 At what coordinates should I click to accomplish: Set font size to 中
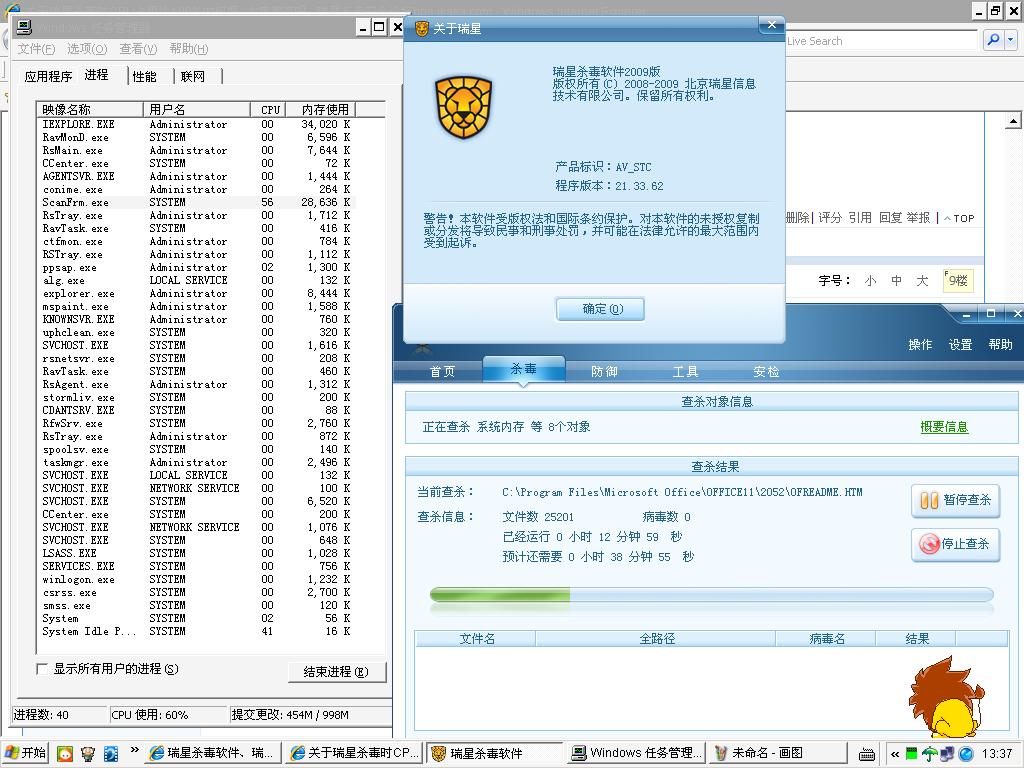[x=896, y=281]
